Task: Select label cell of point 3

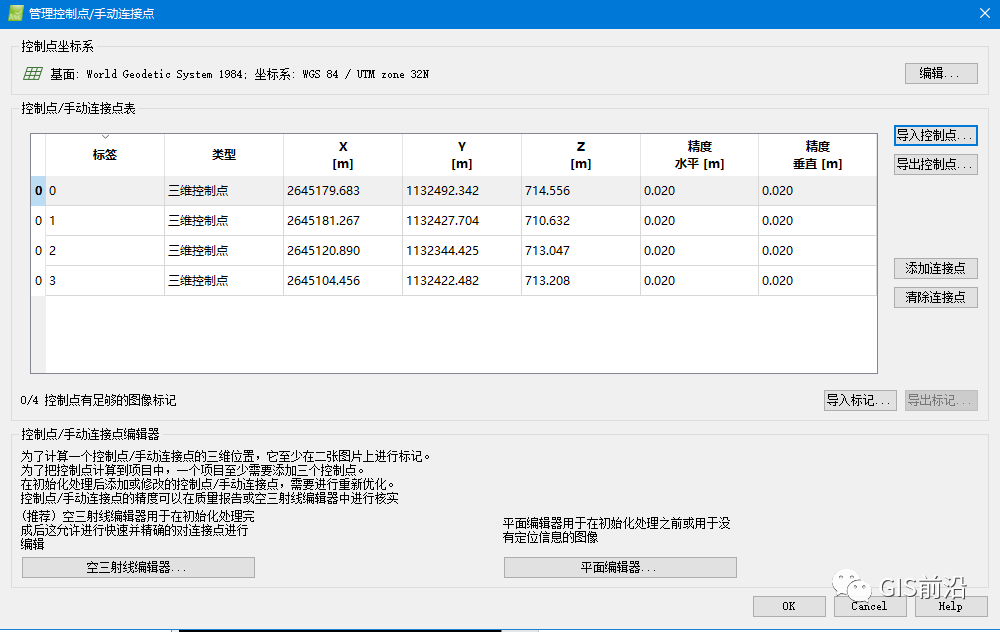Action: [x=105, y=281]
